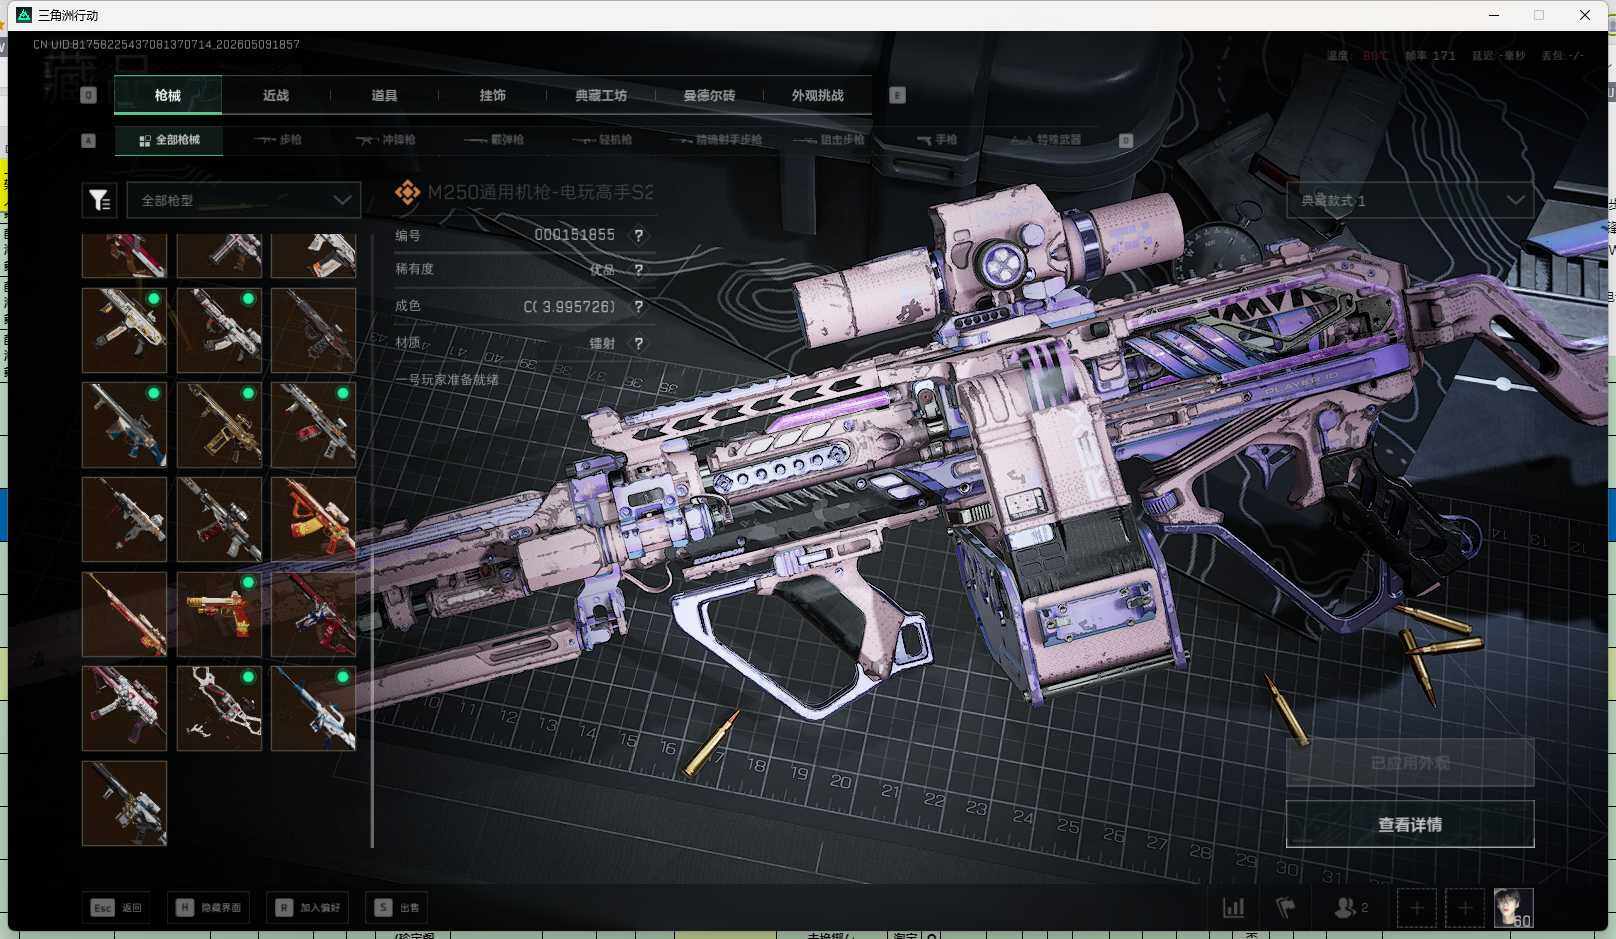This screenshot has height=939, width=1616.
Task: Select the white skeletal weapon skin thumbnail
Action: coord(219,709)
